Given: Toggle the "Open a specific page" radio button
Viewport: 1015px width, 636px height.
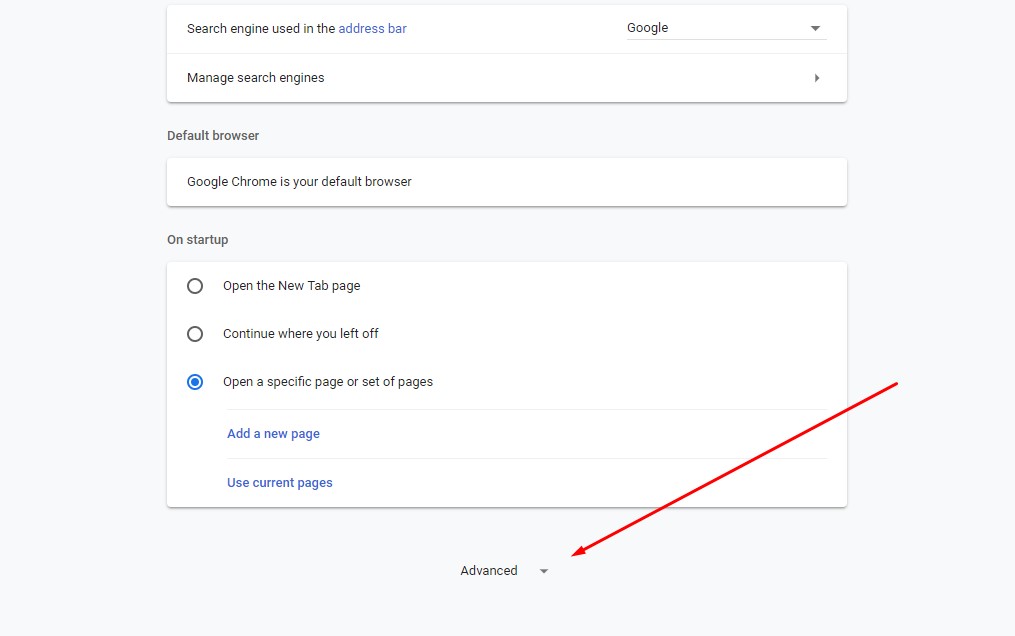Looking at the screenshot, I should click(x=195, y=382).
